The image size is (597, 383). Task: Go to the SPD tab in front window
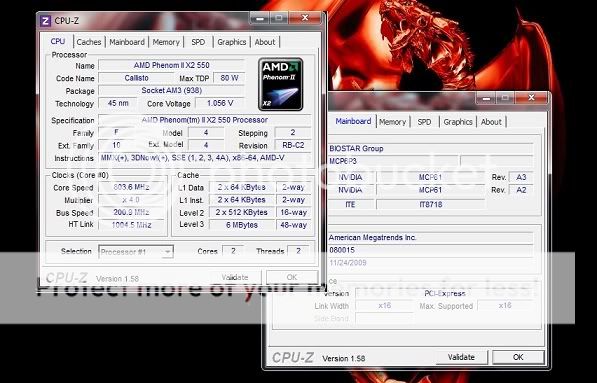198,42
